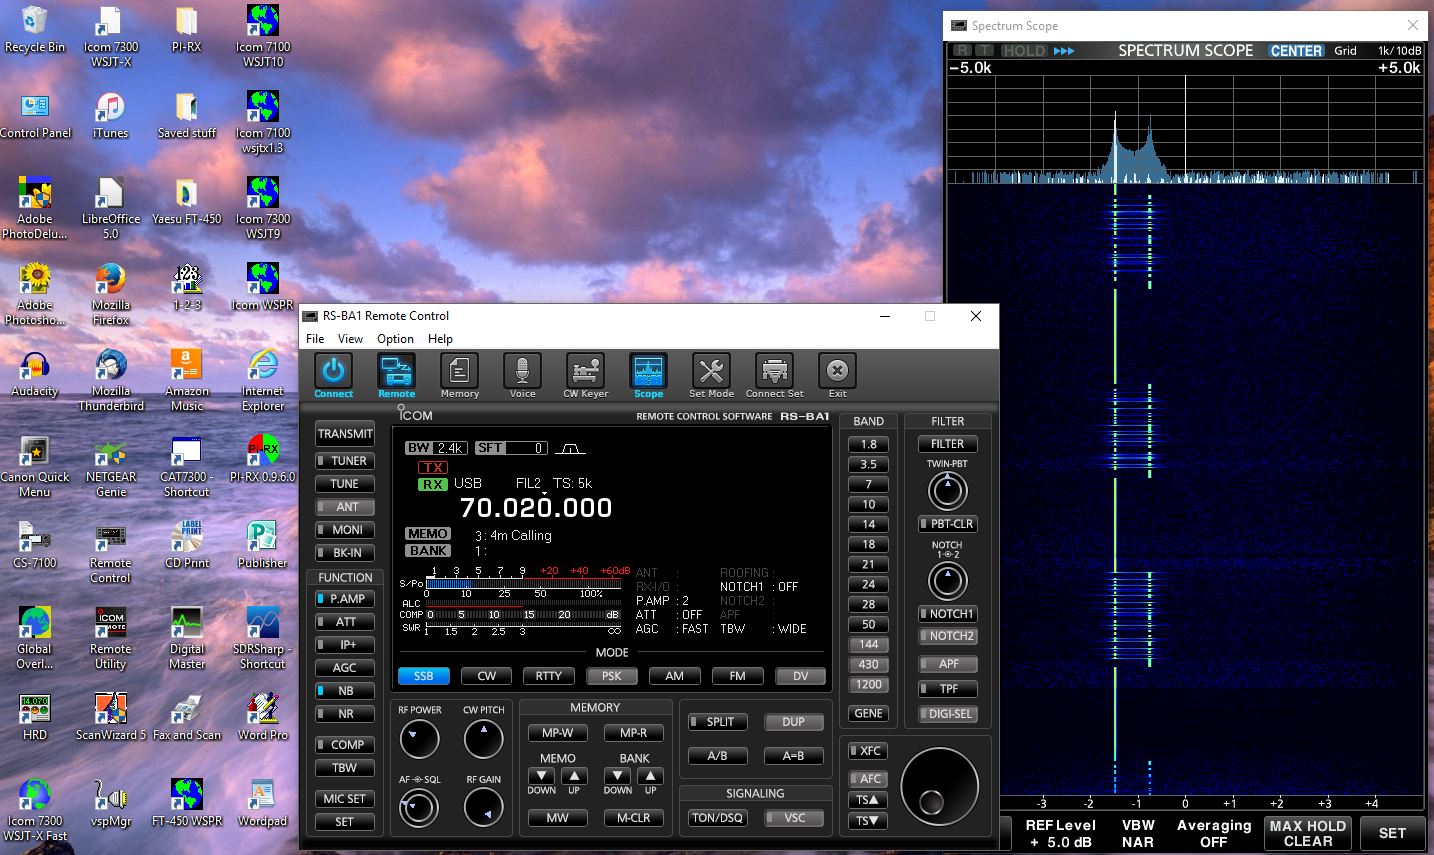Open LibreOffice 5.0 desktop icon
The image size is (1434, 855).
coord(110,209)
